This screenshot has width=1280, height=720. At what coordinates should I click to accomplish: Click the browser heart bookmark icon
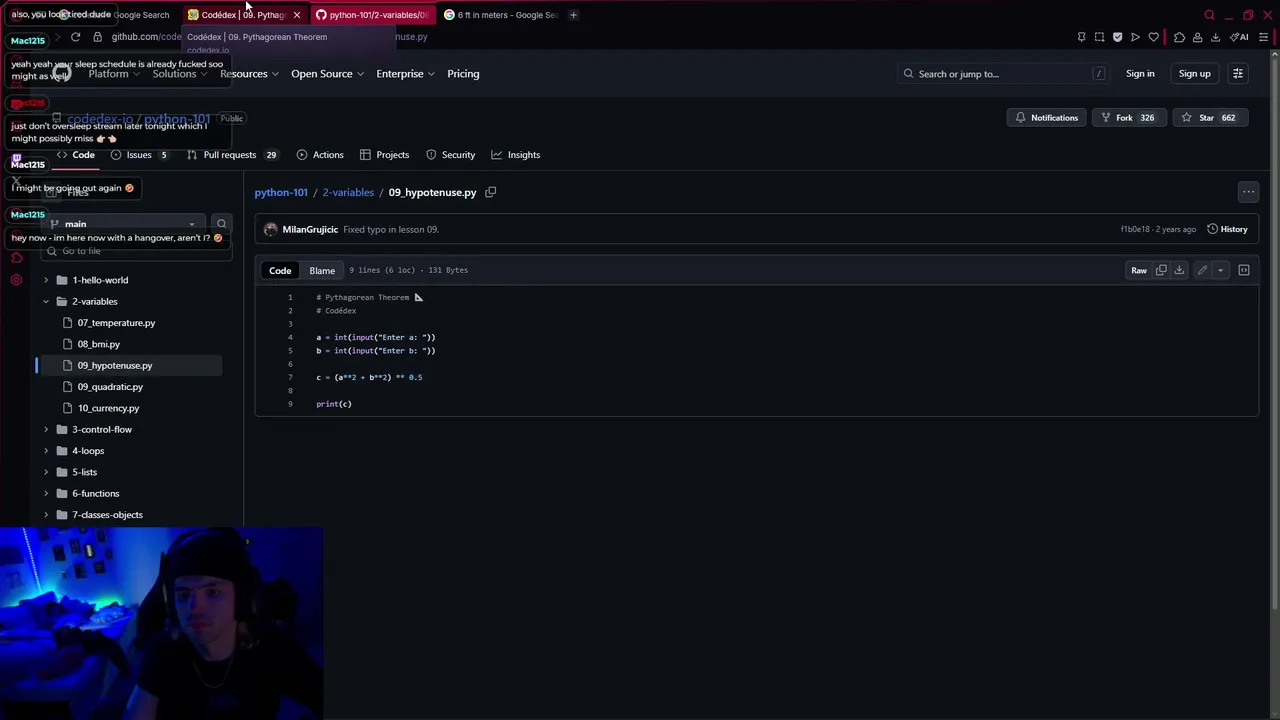click(x=1153, y=37)
